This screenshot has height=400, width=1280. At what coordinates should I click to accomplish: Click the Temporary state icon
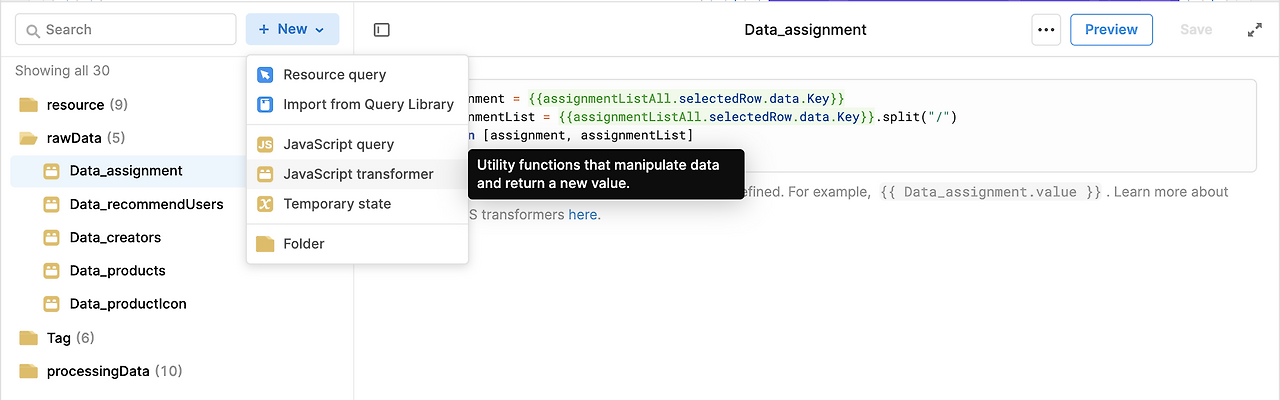pos(265,204)
